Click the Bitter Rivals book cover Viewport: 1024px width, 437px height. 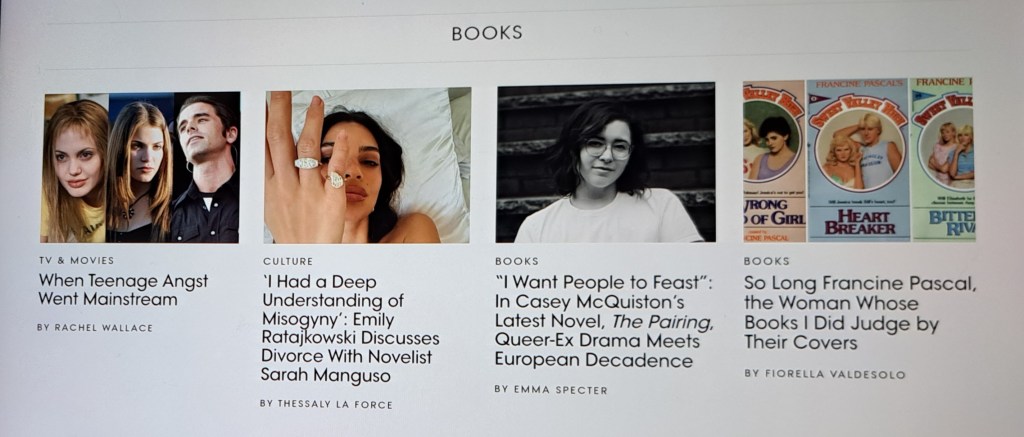942,159
